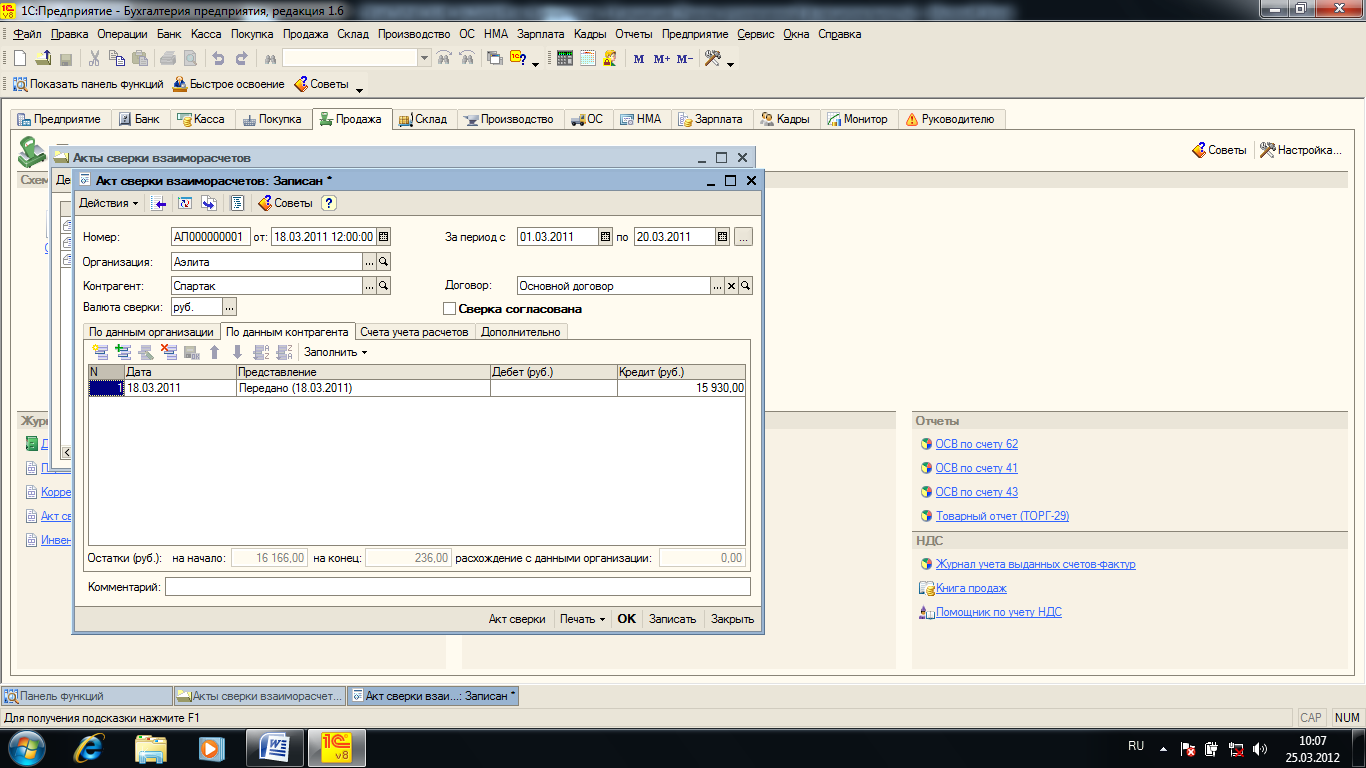
Task: Switch to По данным организации tab
Action: point(151,332)
